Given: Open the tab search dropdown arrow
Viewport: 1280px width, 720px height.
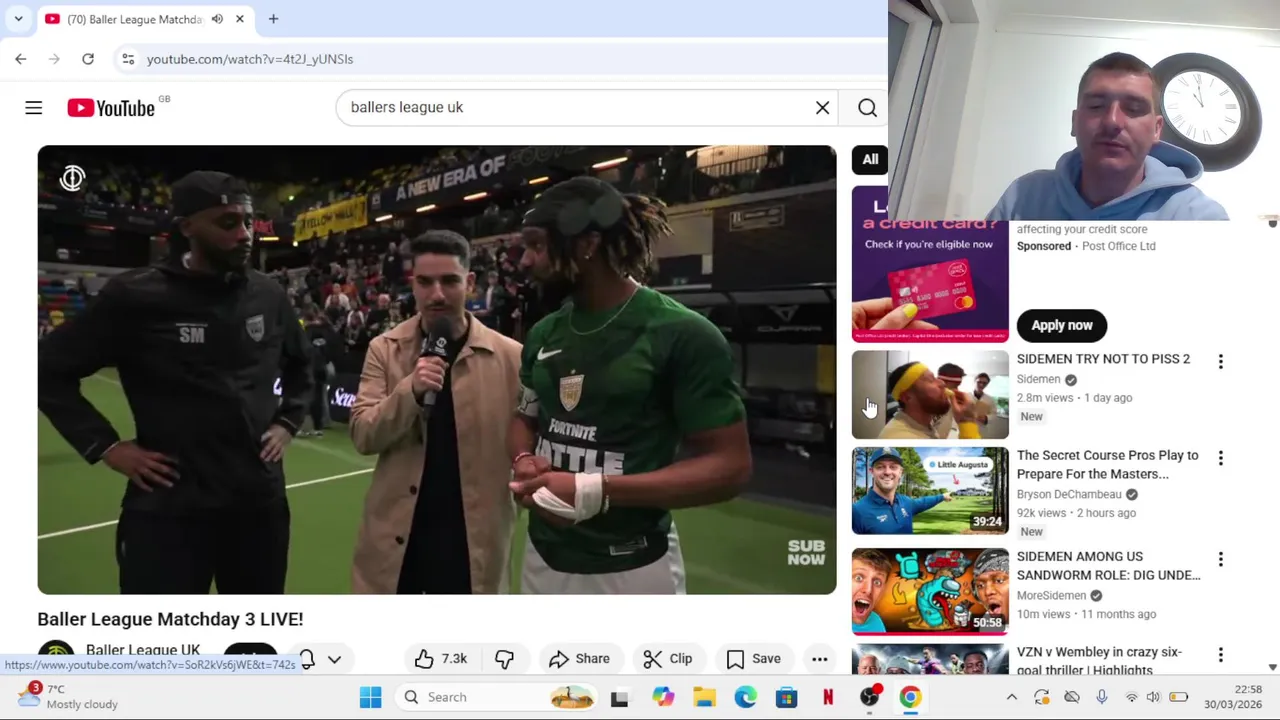Looking at the screenshot, I should pos(18,19).
